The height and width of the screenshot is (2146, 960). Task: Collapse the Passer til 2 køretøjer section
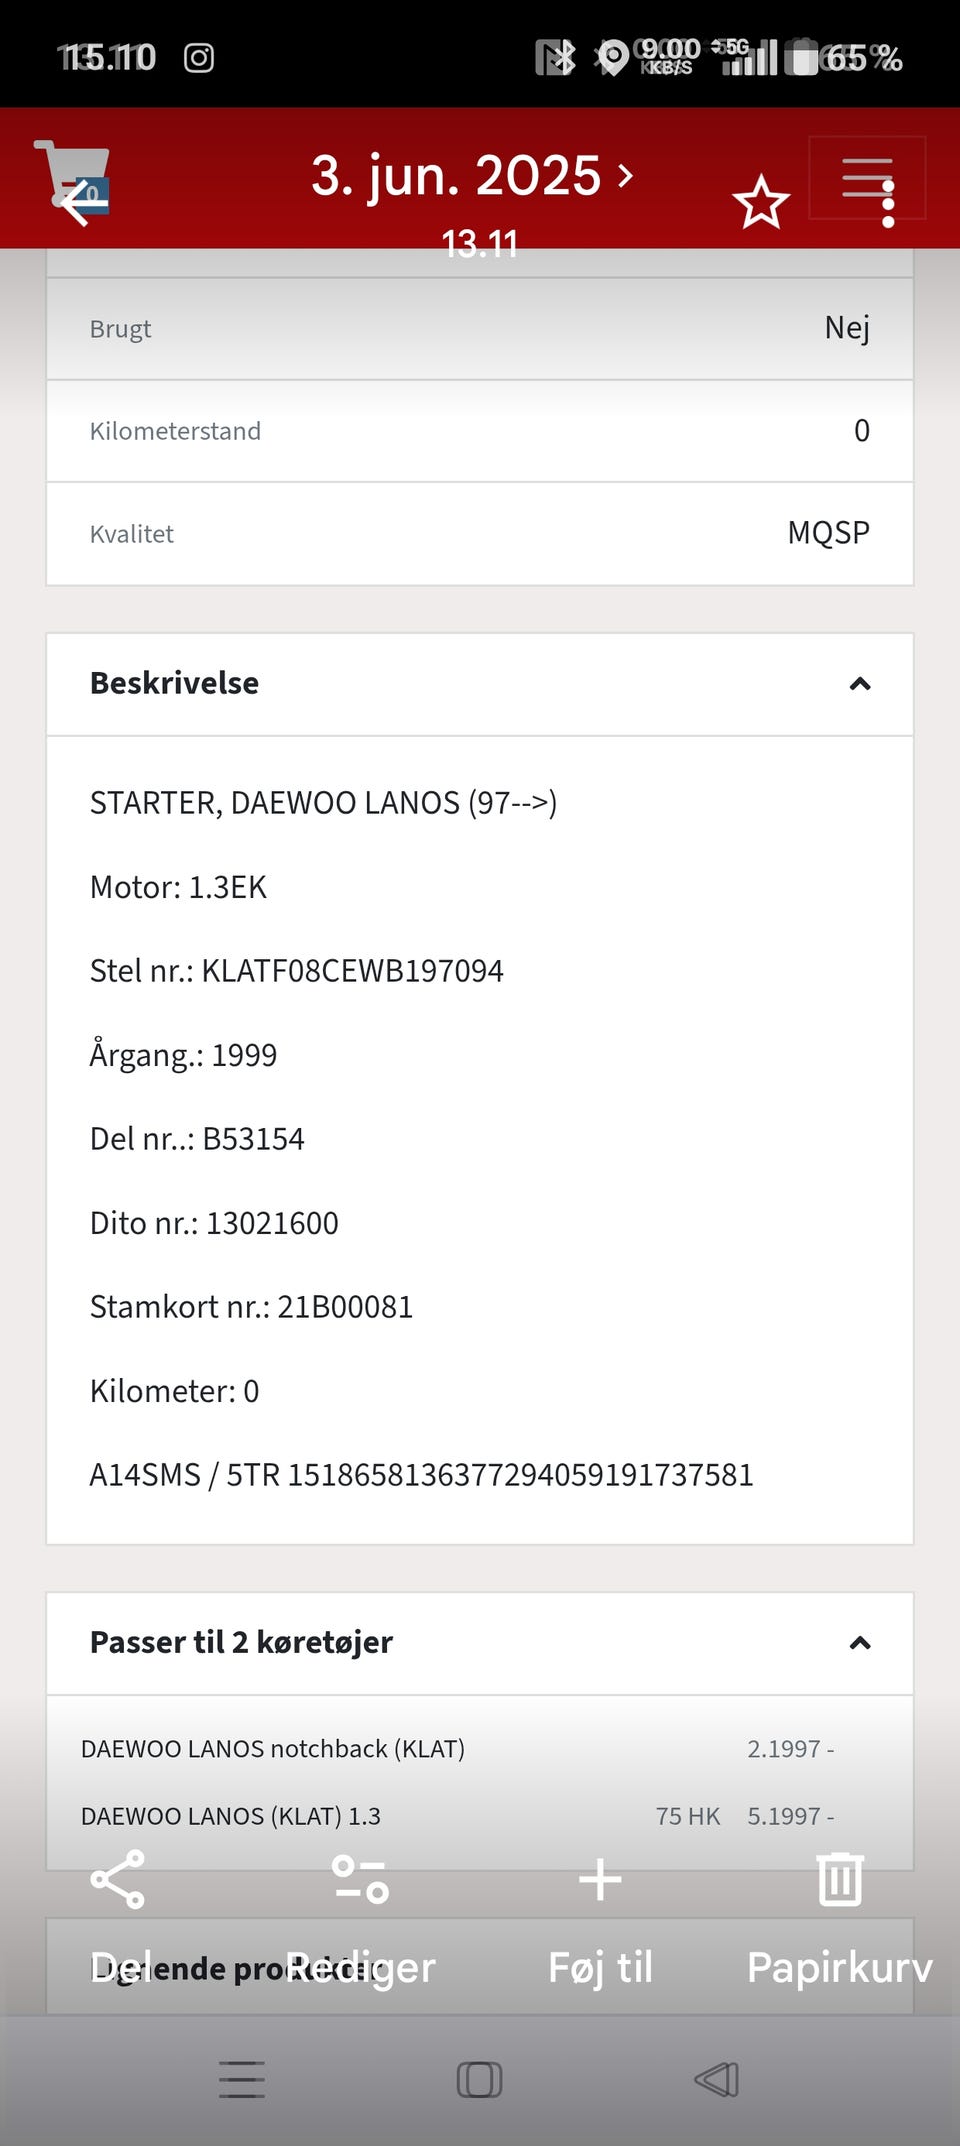point(859,1643)
